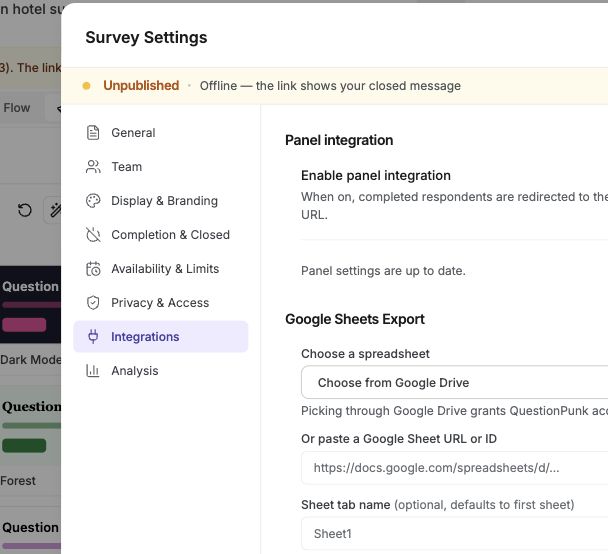Click the General document icon

pos(93,133)
